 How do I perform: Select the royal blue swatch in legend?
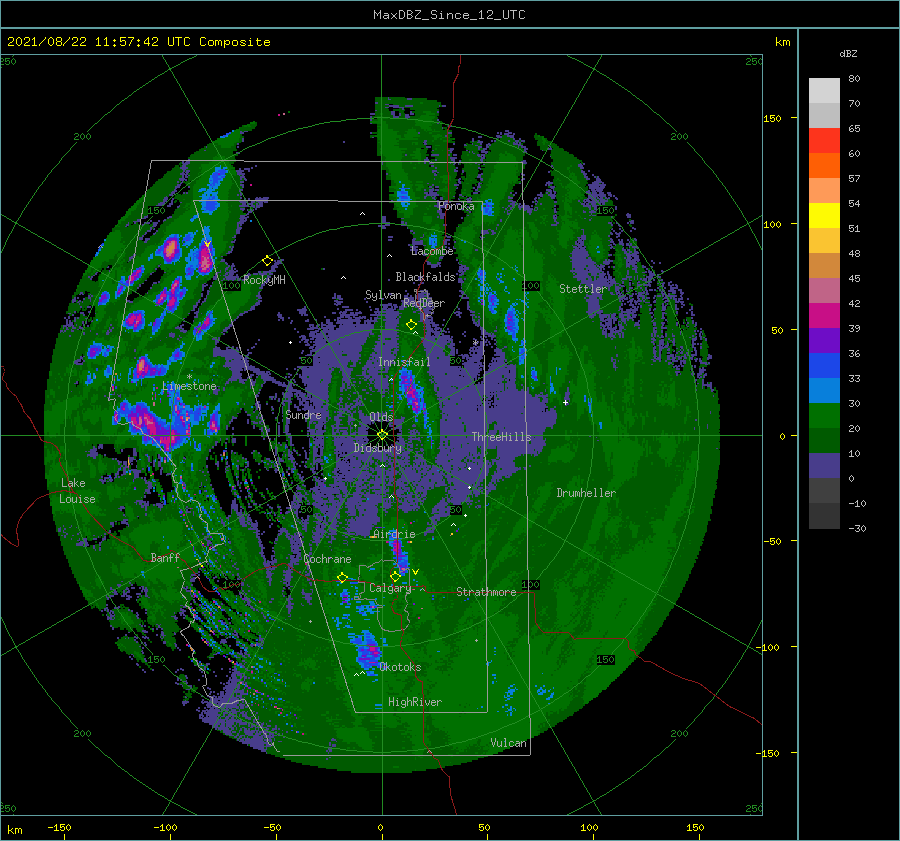[x=824, y=365]
